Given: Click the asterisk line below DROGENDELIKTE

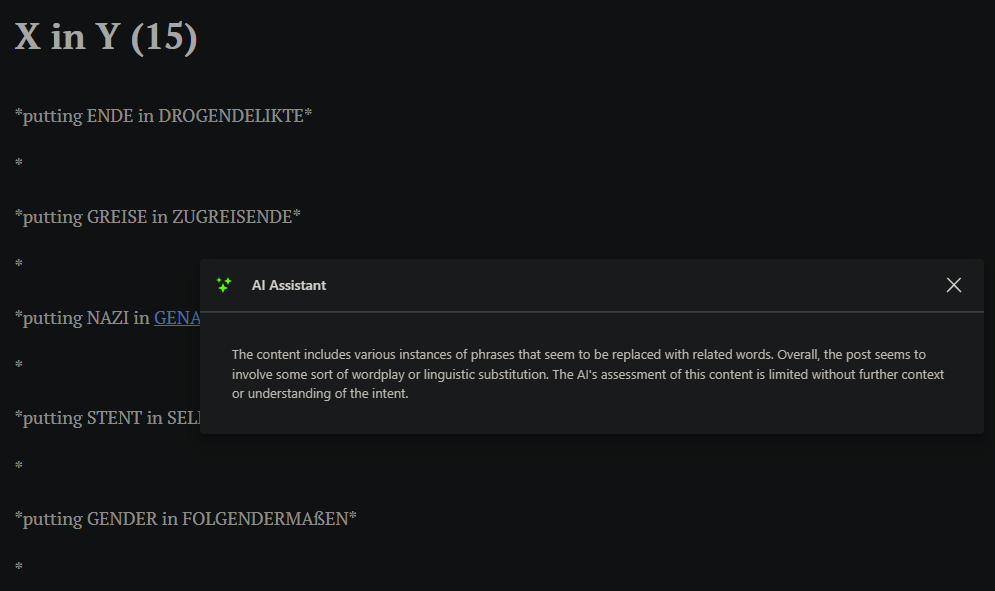Looking at the screenshot, I should pos(19,163).
